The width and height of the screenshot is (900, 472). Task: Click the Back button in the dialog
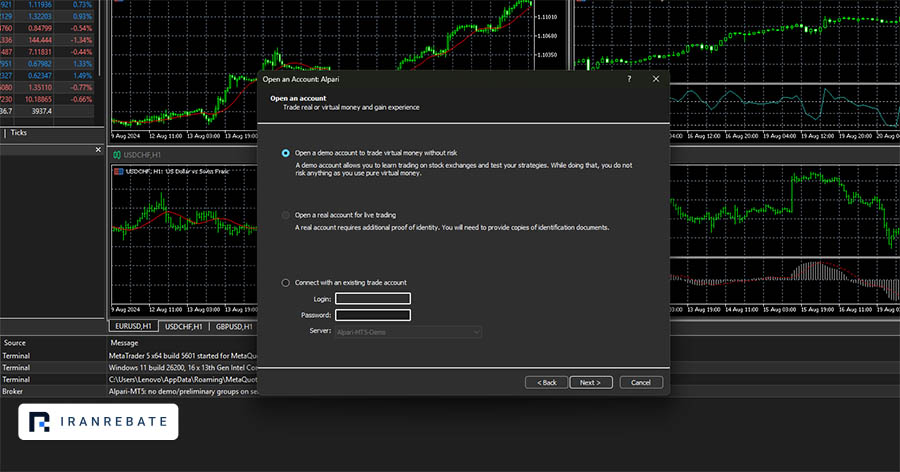546,382
